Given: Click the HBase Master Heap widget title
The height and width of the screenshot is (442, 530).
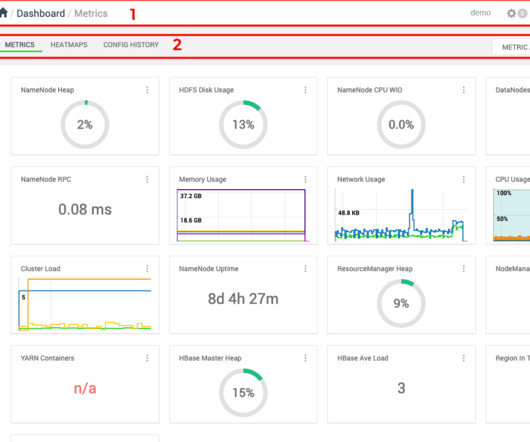Looking at the screenshot, I should (x=210, y=358).
